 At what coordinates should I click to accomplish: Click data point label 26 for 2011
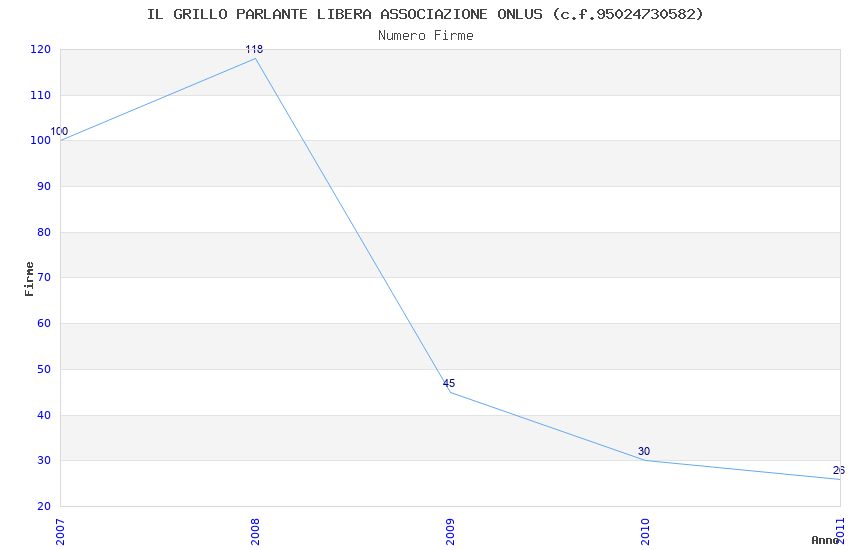coord(839,470)
